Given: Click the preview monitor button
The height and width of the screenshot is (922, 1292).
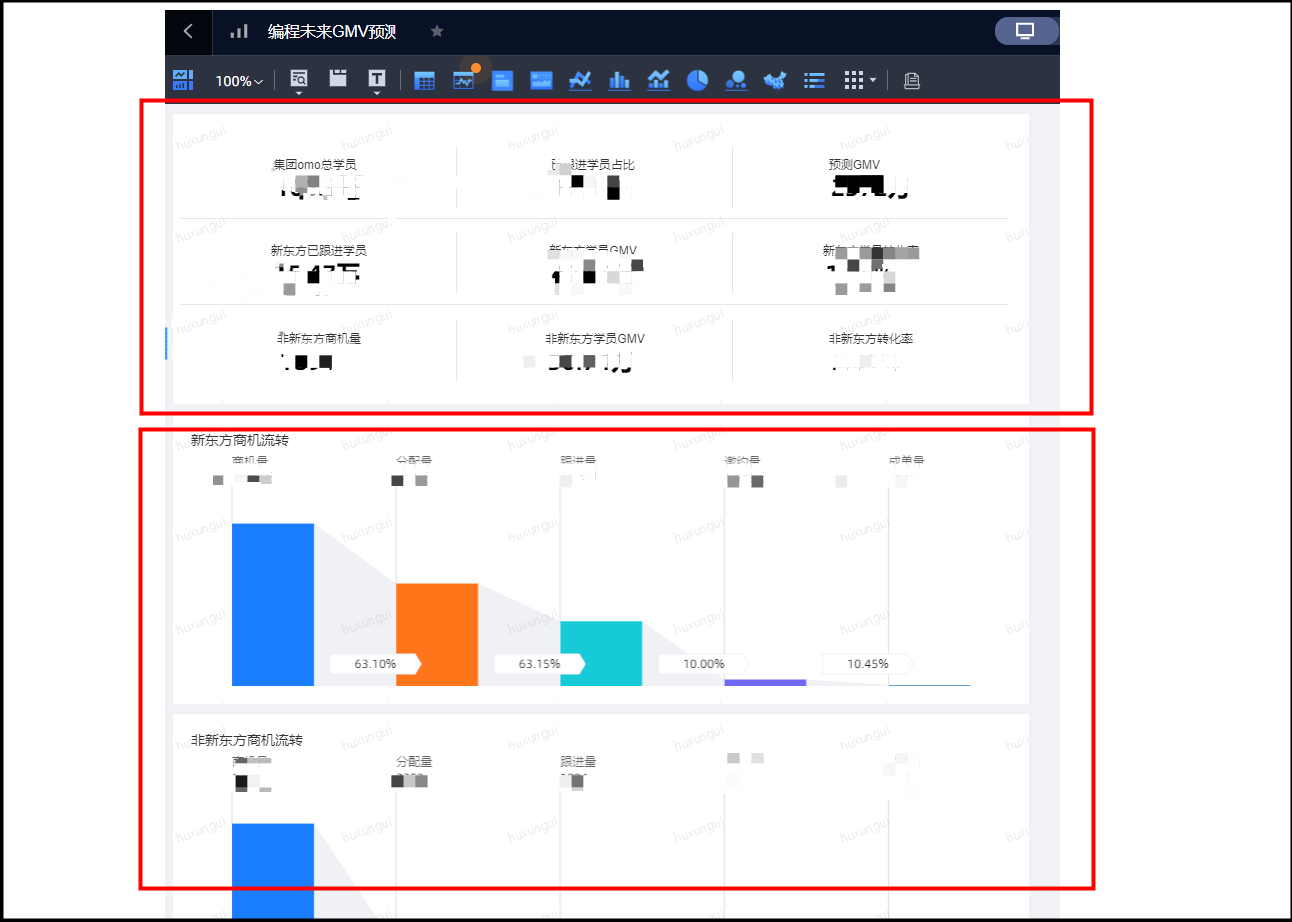Looking at the screenshot, I should [1025, 31].
